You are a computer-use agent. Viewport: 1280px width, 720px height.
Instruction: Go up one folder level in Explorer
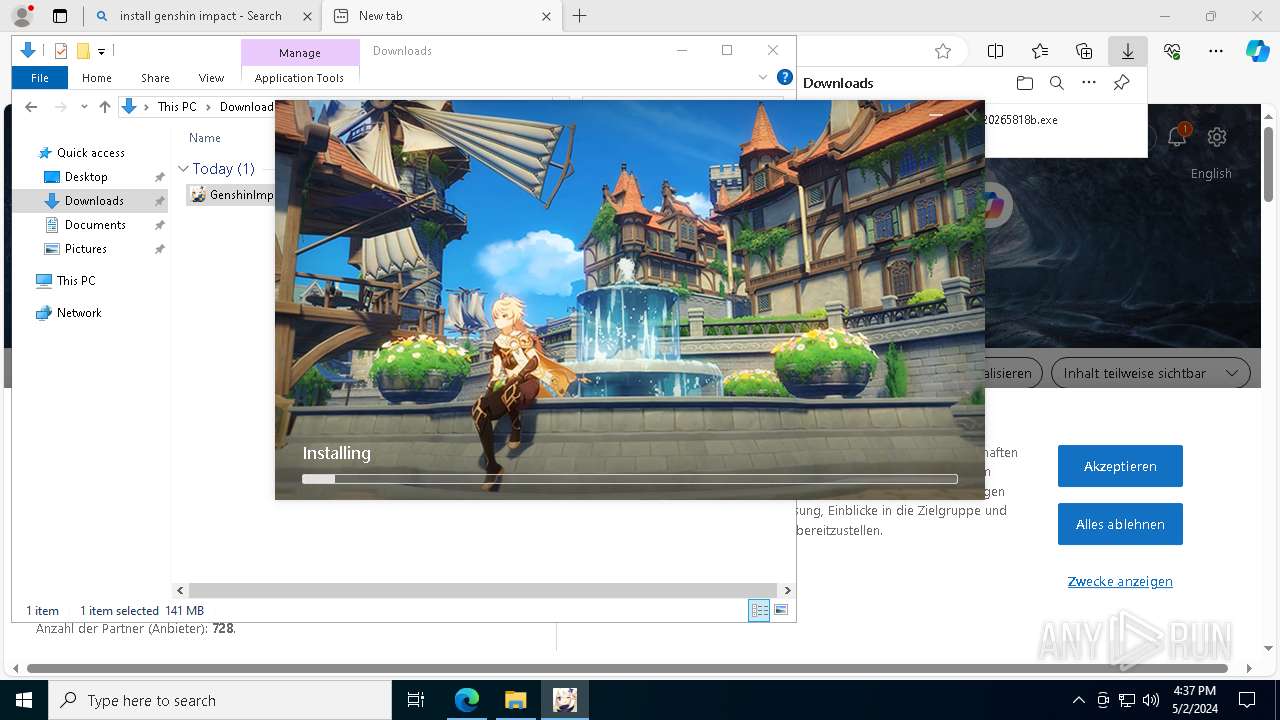[104, 107]
